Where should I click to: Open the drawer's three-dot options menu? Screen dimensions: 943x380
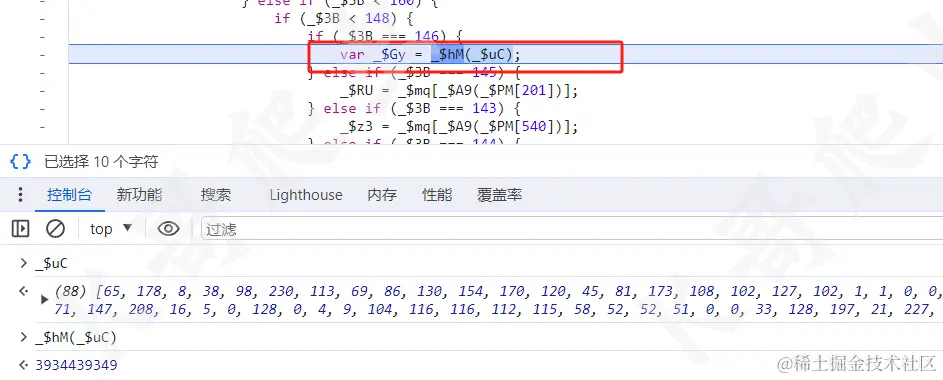tap(20, 195)
